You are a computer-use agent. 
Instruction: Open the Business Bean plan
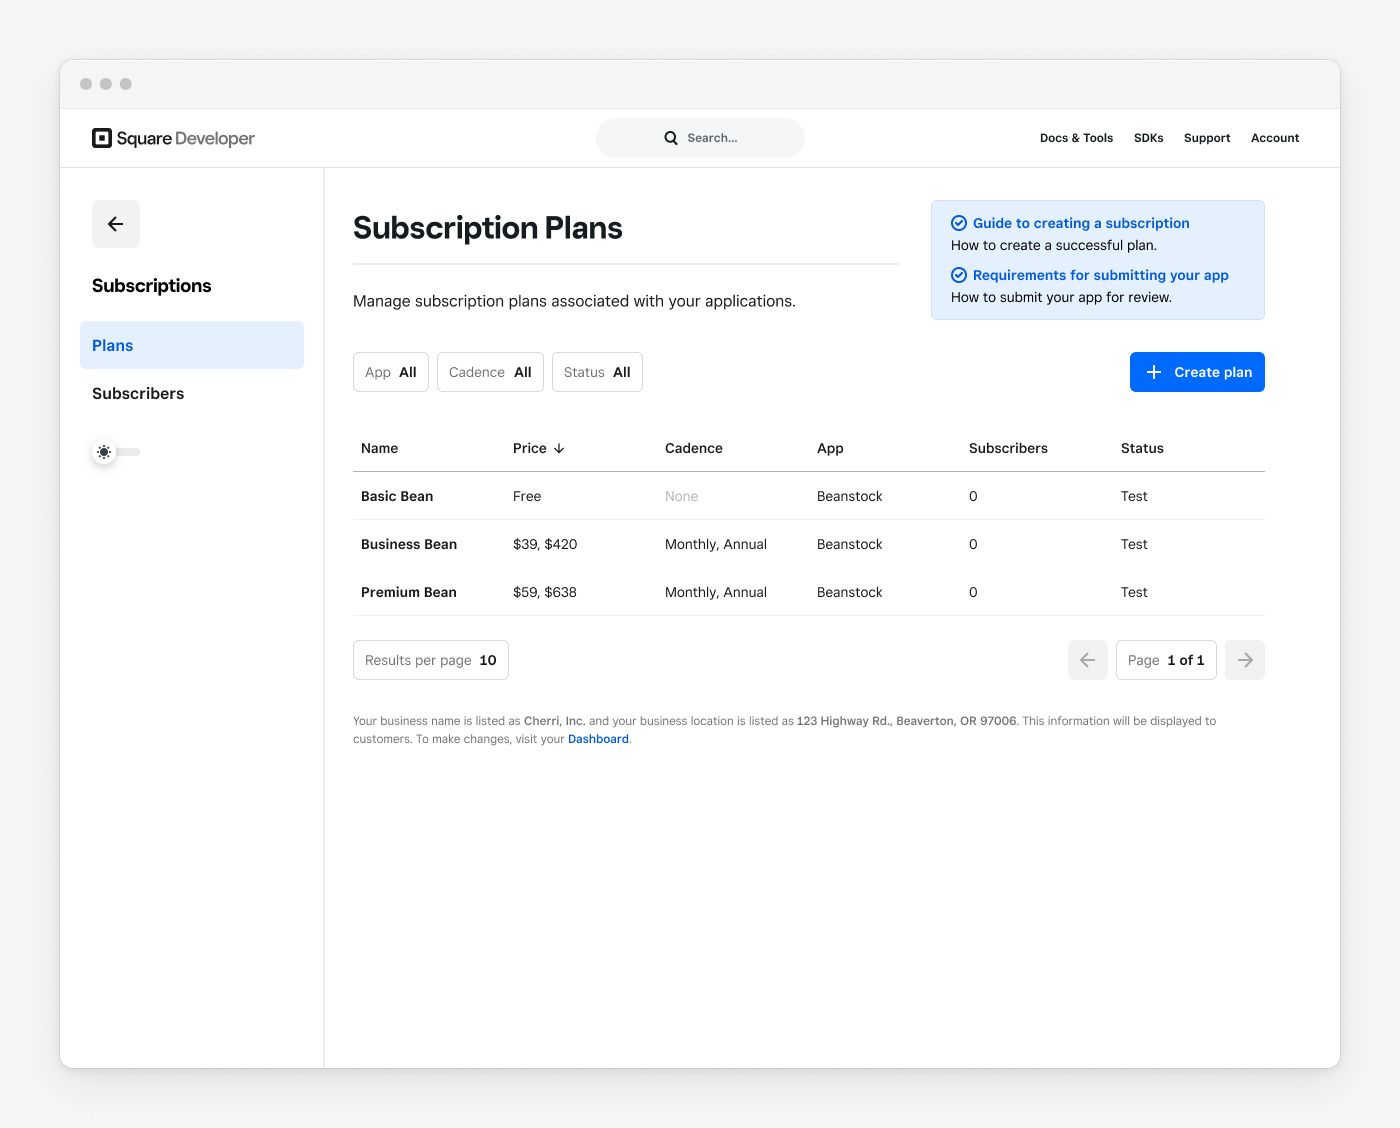click(409, 544)
